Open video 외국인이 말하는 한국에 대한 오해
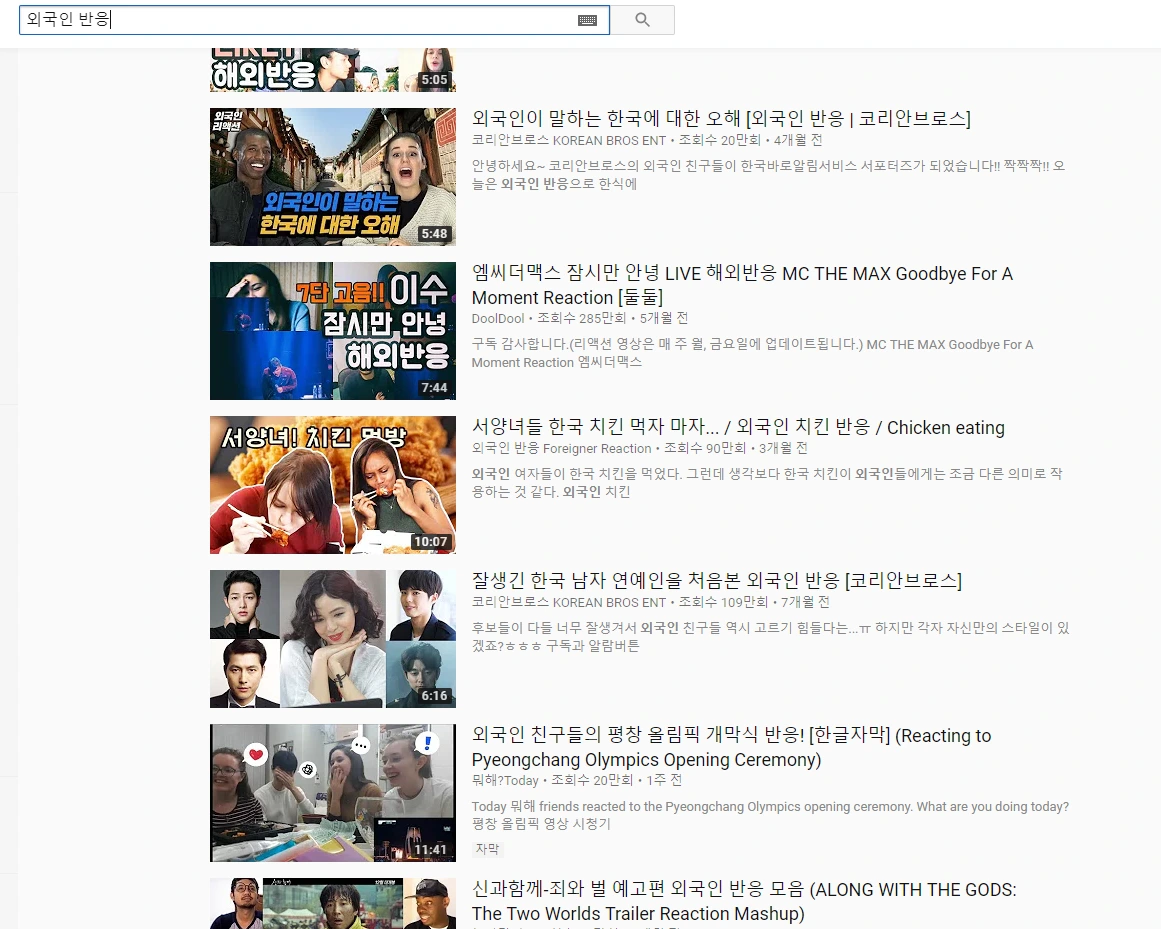1161x929 pixels. coord(724,119)
